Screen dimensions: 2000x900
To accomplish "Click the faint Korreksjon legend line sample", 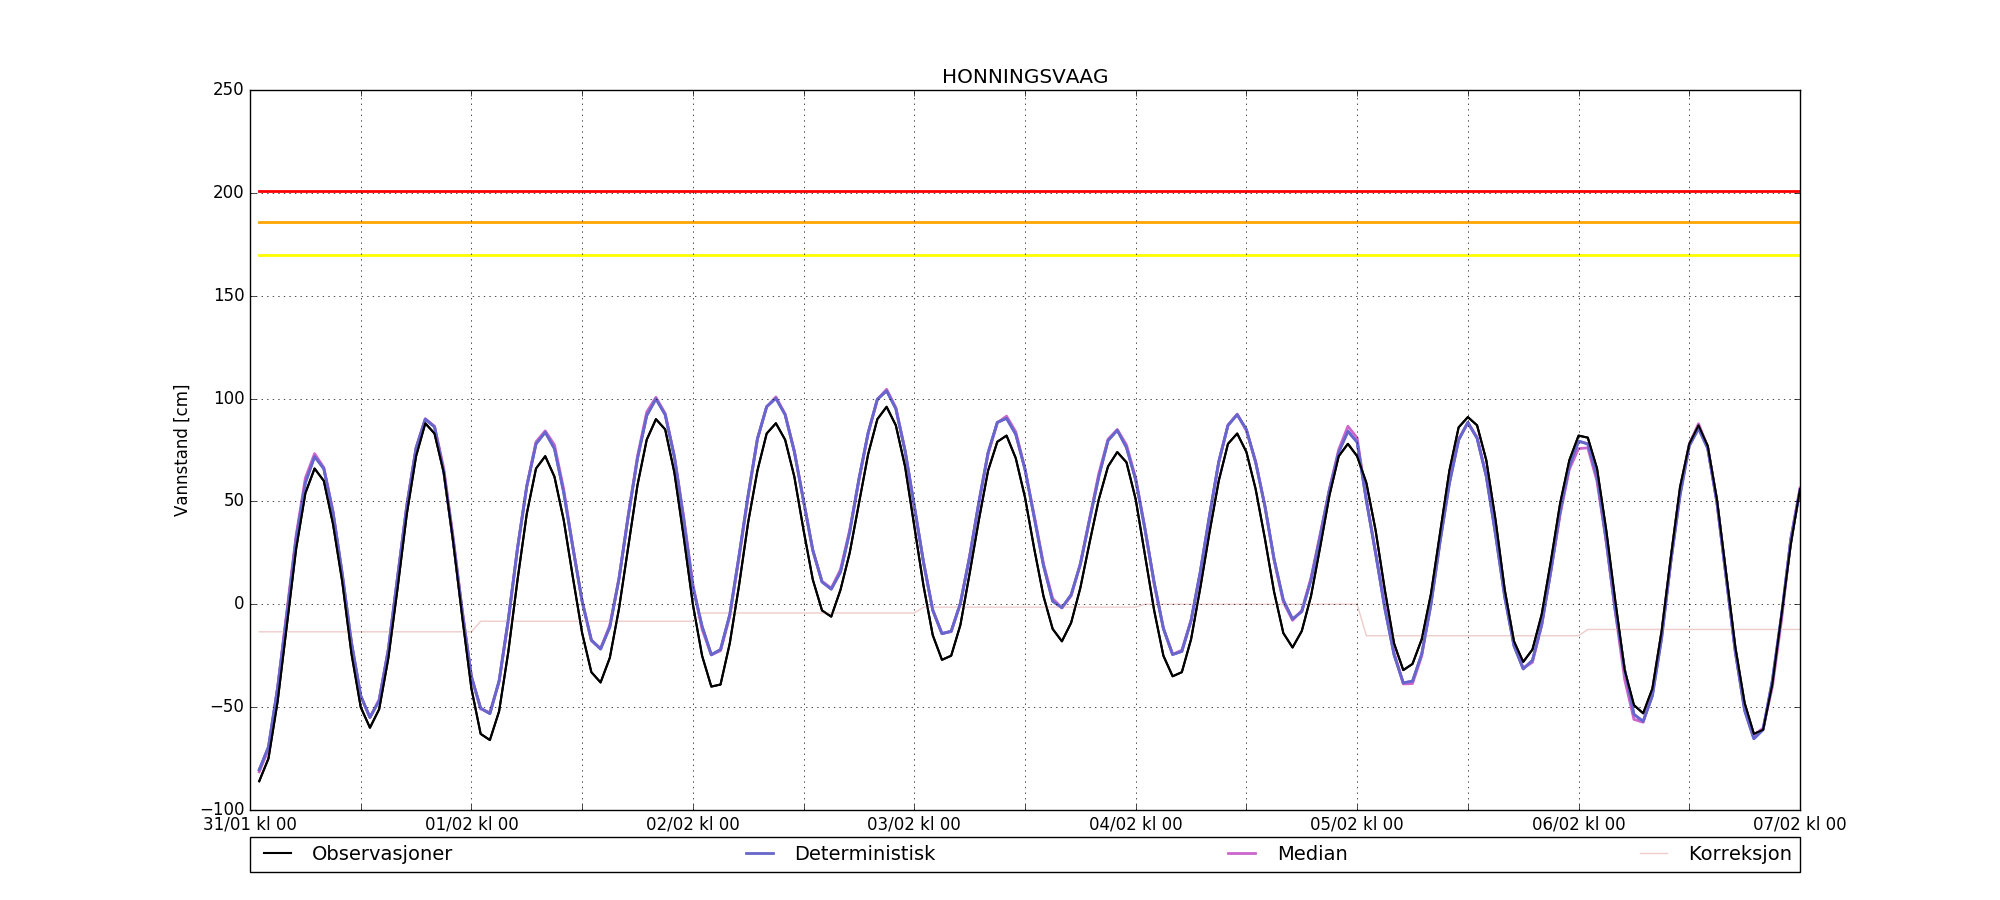I will [x=1654, y=854].
